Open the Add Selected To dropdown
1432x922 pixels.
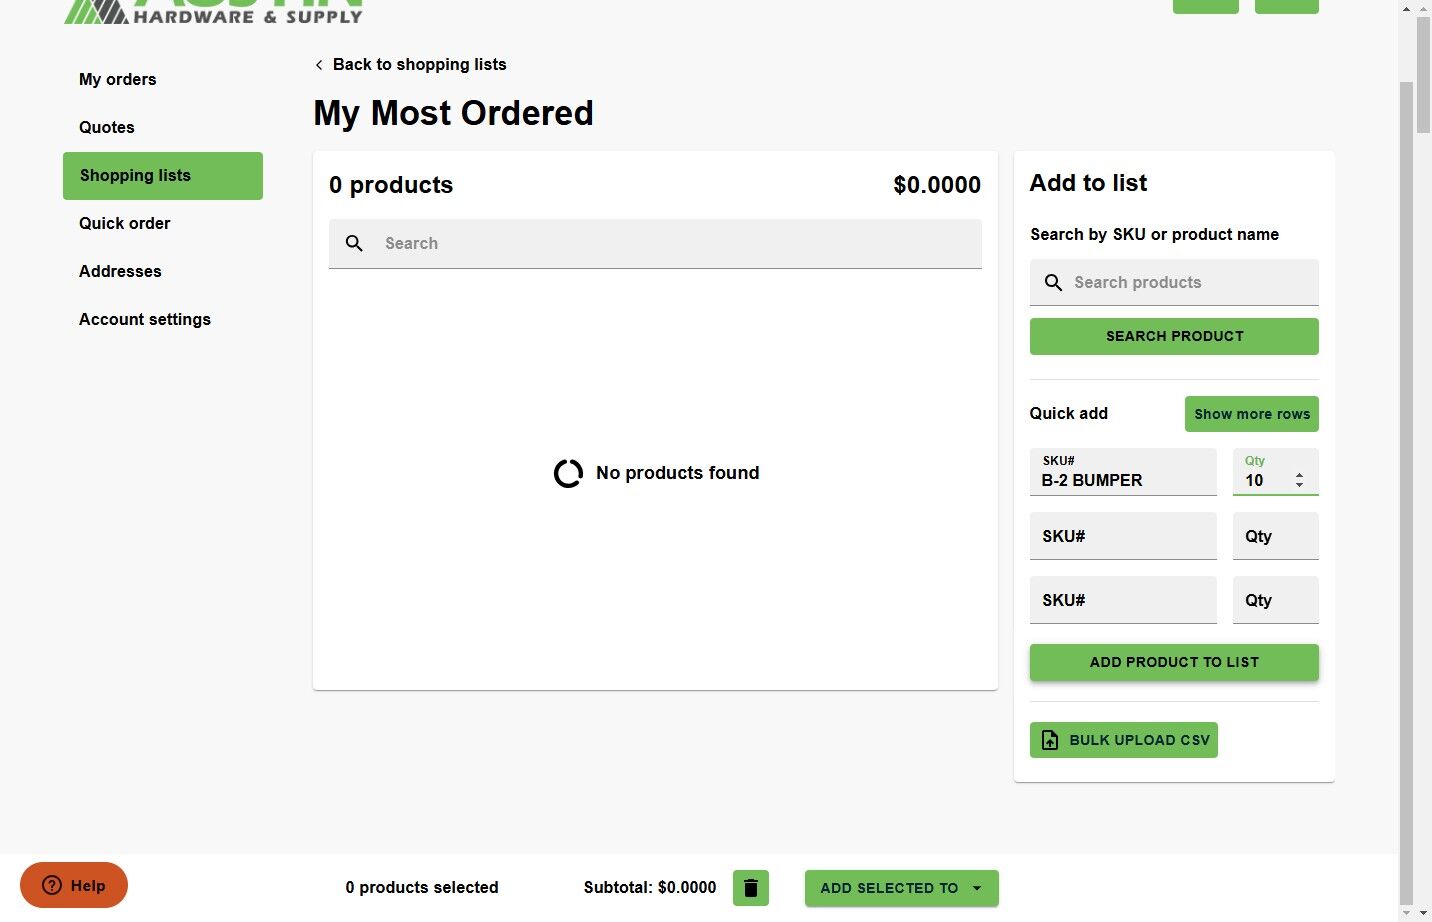point(901,888)
